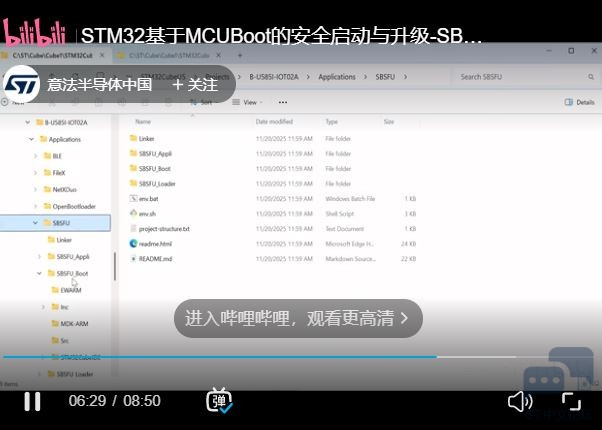
Task: Click the batch file icon beside env.bat
Action: (133, 198)
